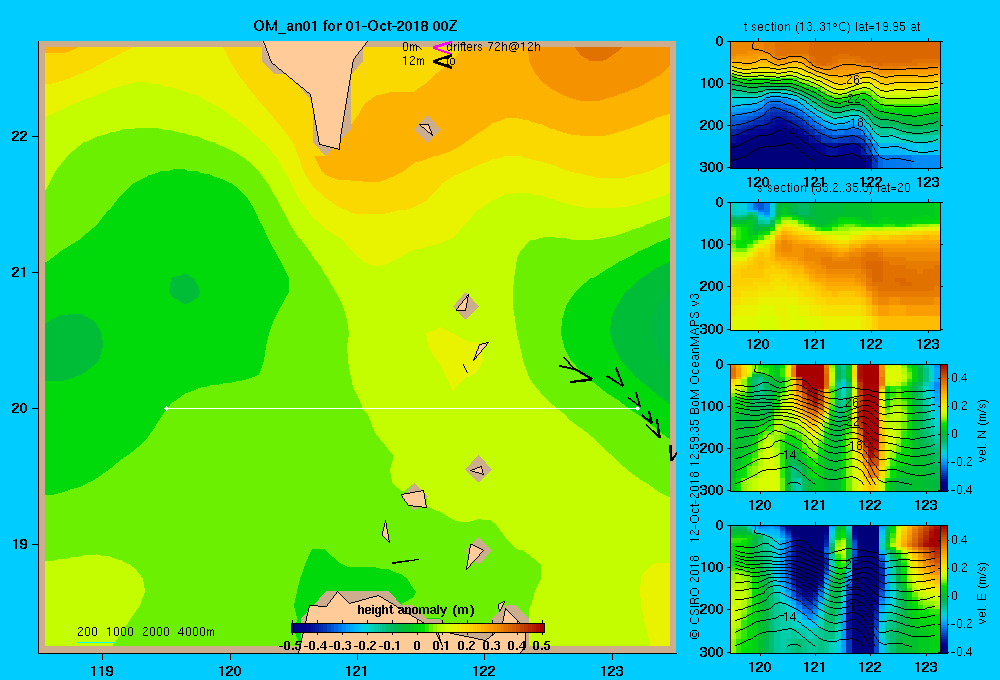
Task: Click the large black drifter arrow near 122.8E
Action: 576,371
